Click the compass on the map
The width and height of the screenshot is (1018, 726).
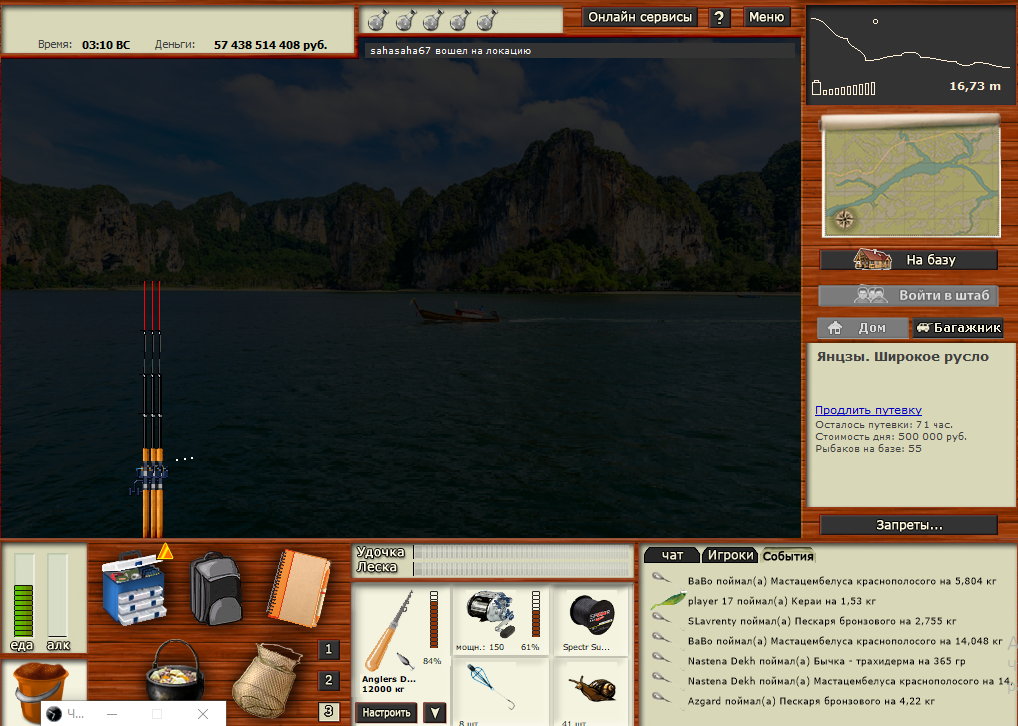[x=844, y=219]
